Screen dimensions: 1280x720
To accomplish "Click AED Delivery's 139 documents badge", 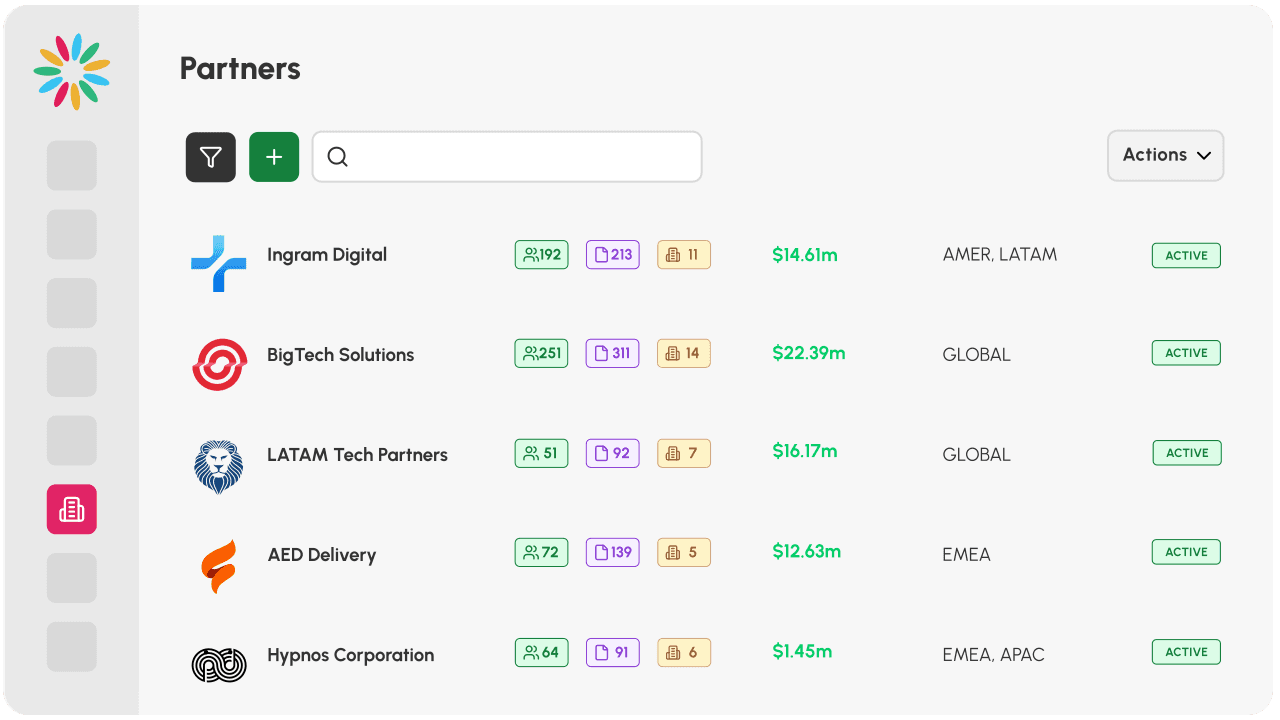I will (612, 552).
